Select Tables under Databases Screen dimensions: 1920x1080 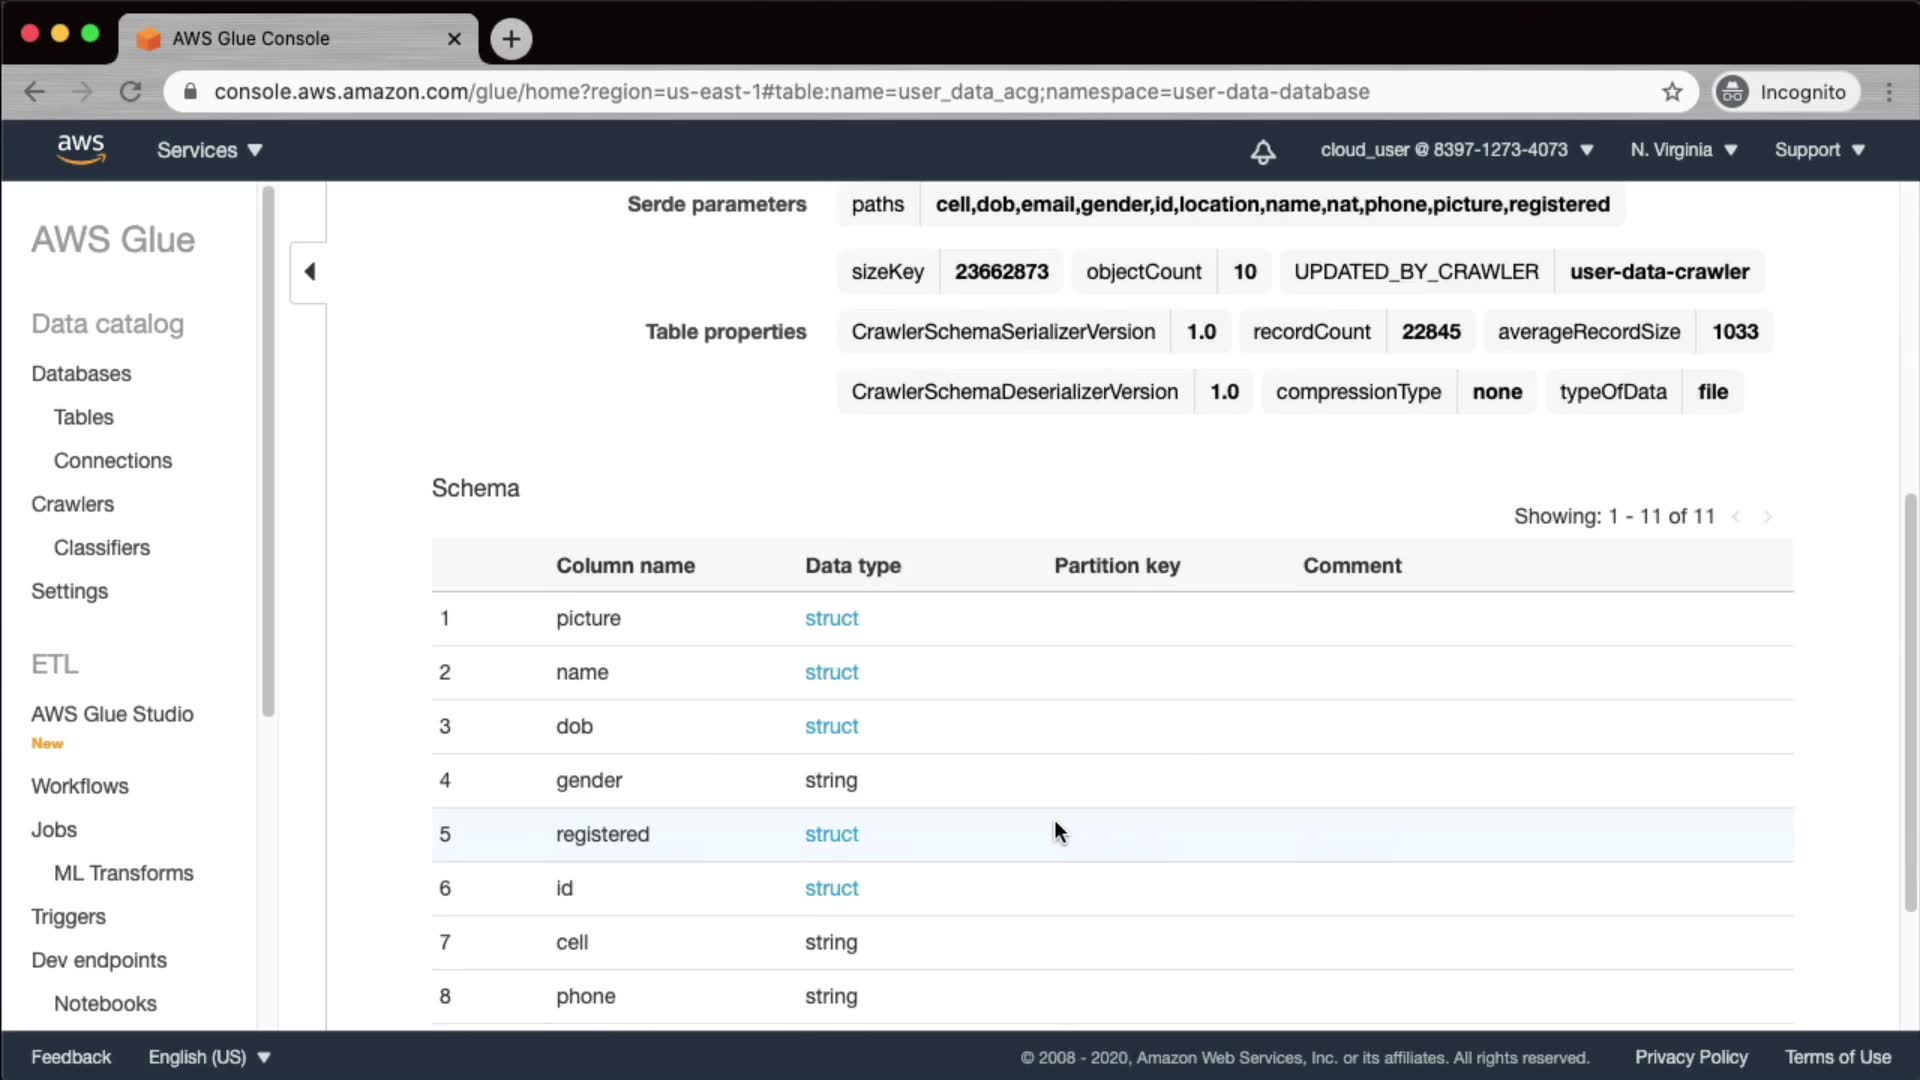(83, 417)
